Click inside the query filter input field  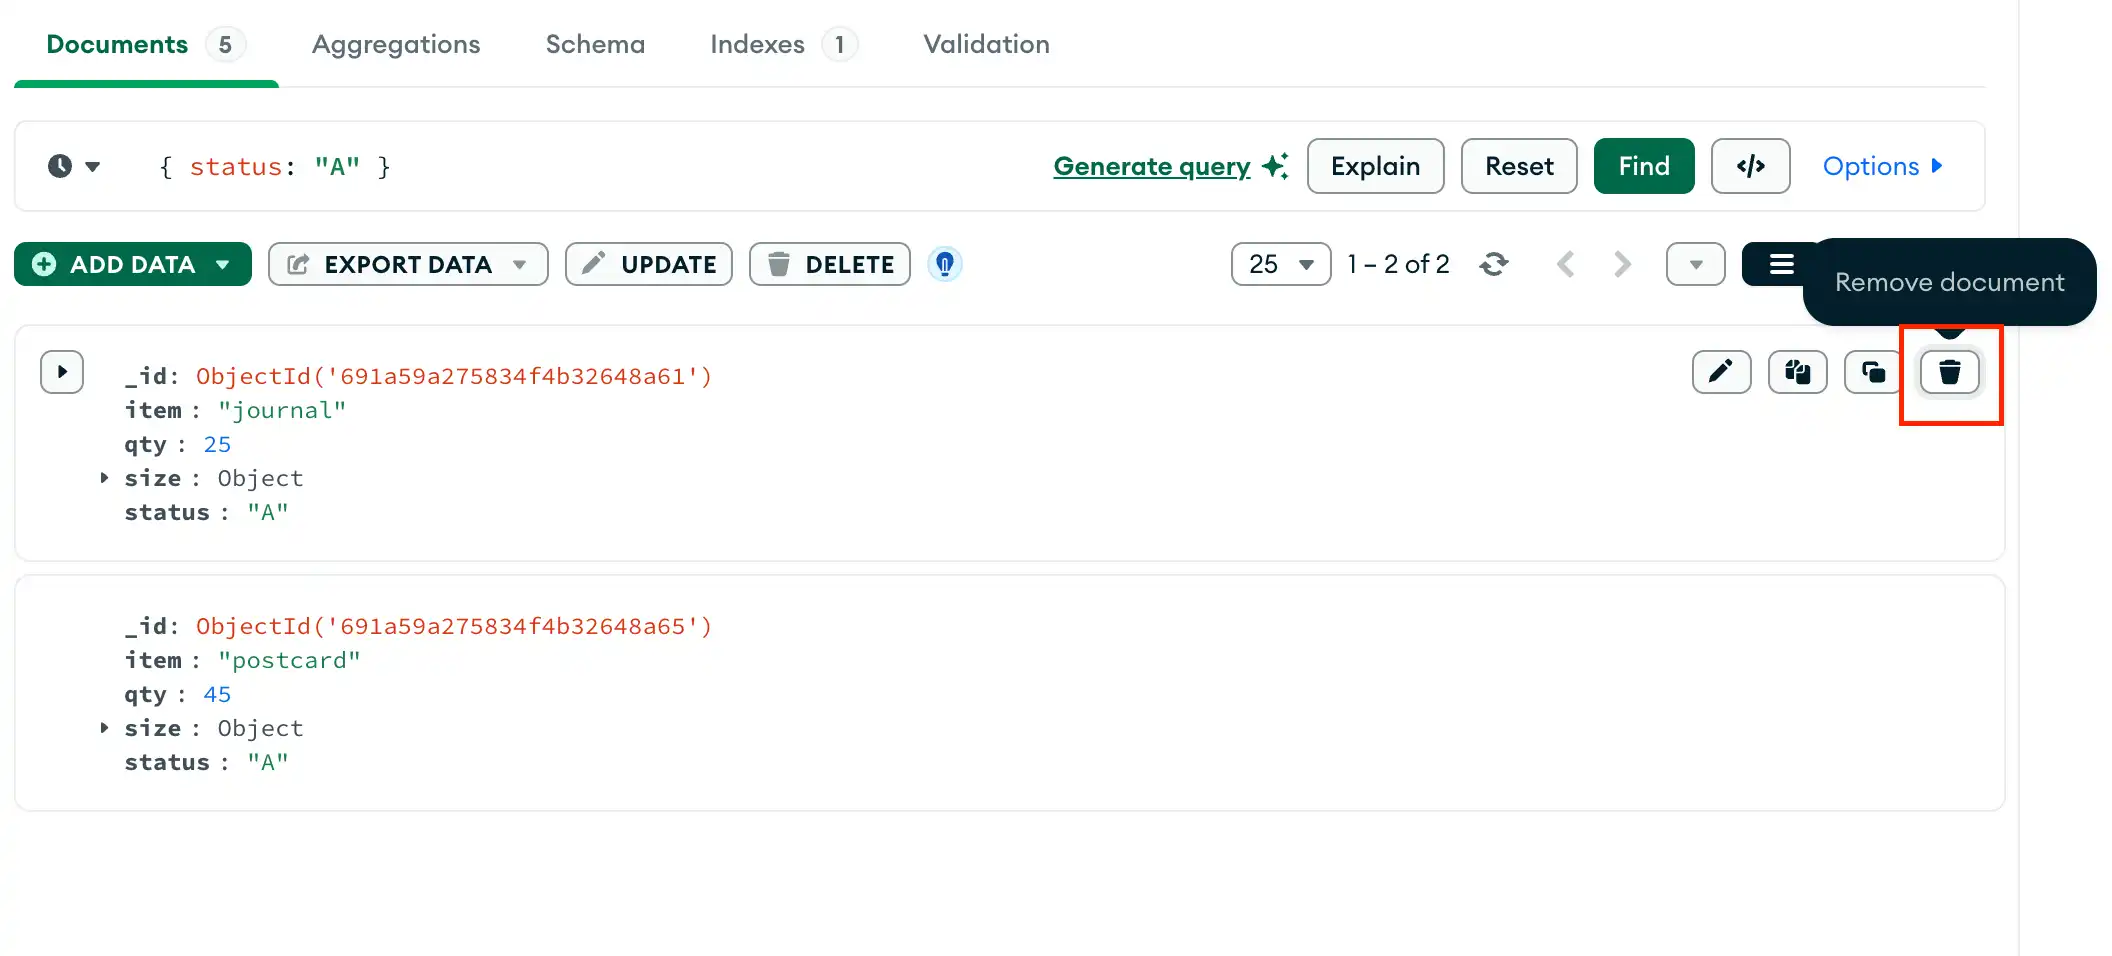[x=600, y=166]
